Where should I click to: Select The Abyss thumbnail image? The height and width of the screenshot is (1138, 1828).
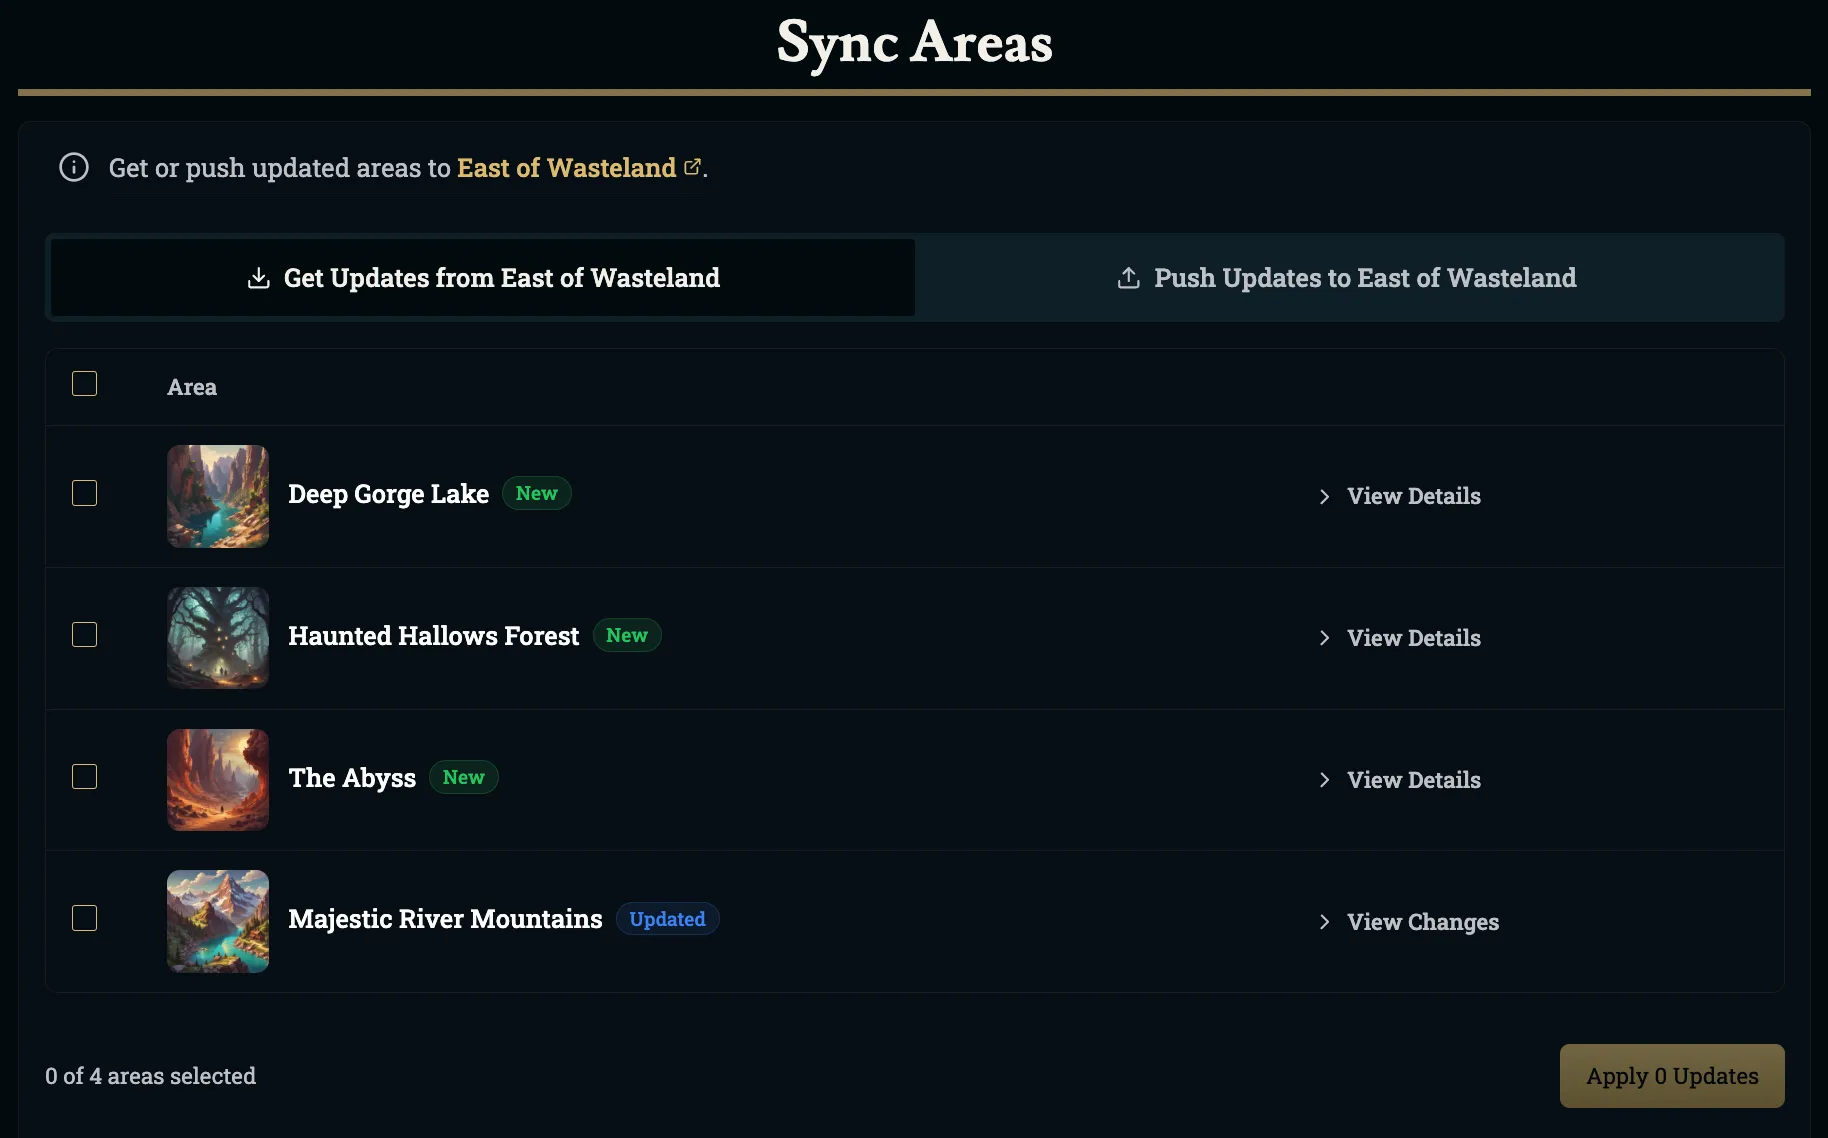(217, 779)
